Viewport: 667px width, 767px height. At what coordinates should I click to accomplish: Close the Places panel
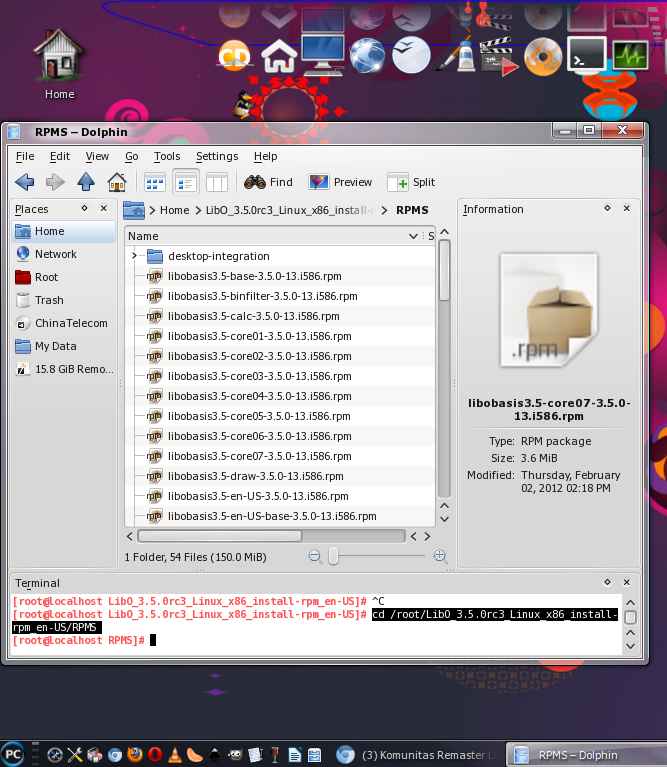click(104, 208)
